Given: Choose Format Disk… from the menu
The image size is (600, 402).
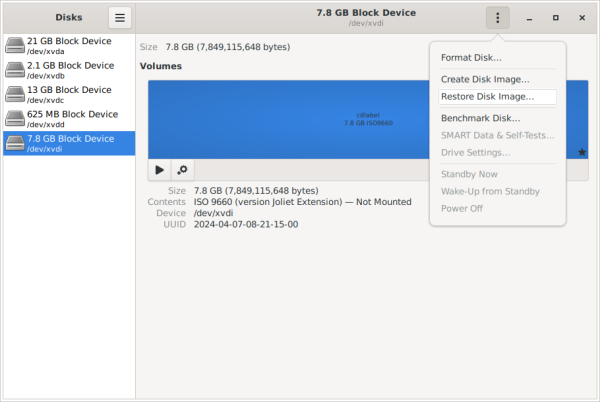Looking at the screenshot, I should (471, 58).
